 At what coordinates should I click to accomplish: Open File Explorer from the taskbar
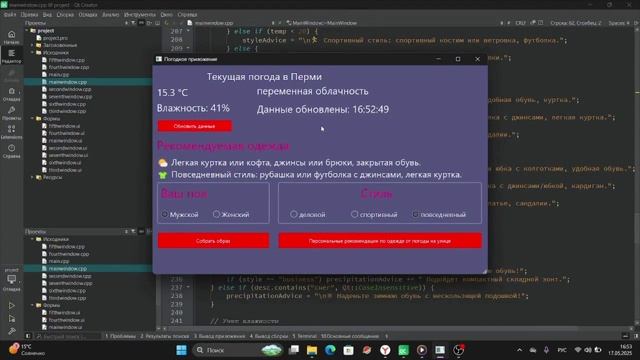click(x=312, y=350)
